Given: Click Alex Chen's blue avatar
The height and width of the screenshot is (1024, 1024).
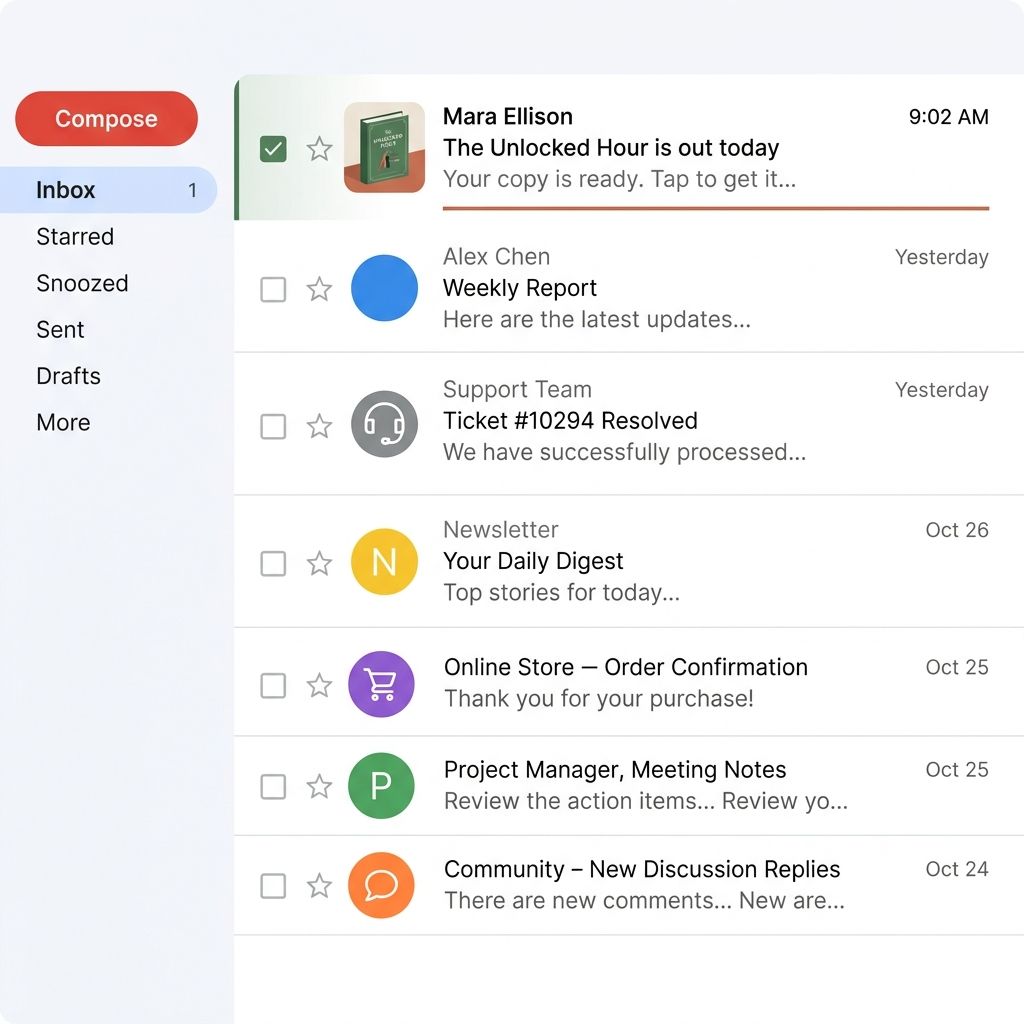Looking at the screenshot, I should pos(384,288).
